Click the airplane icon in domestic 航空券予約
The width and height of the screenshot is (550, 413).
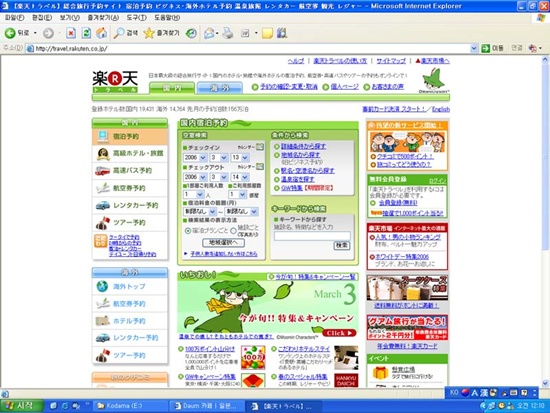point(103,188)
